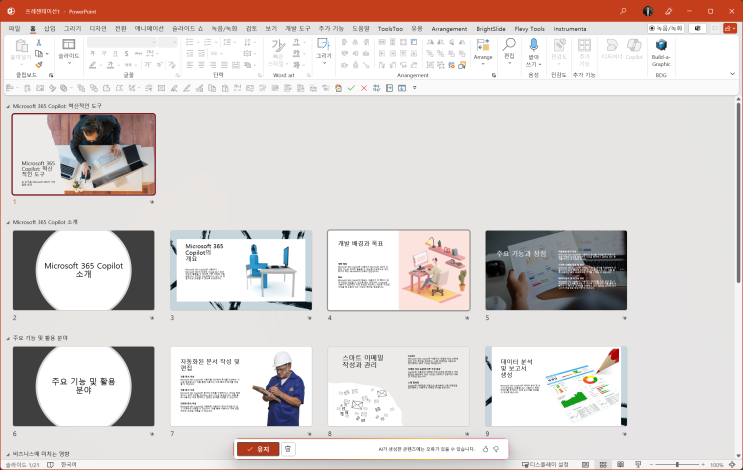The image size is (743, 470).
Task: Click the pen icon in title bar
Action: coord(669,11)
